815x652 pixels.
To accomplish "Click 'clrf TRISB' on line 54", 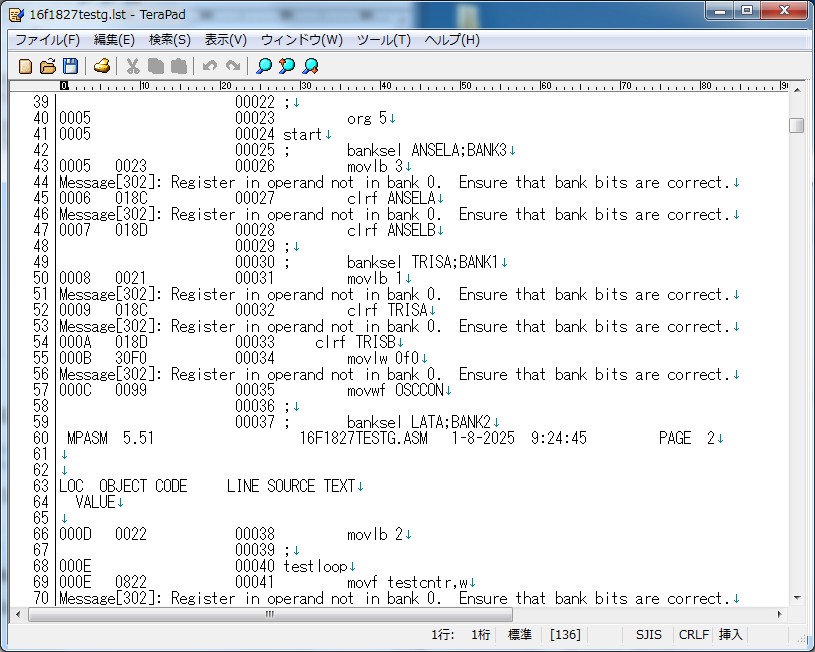I will [x=355, y=343].
